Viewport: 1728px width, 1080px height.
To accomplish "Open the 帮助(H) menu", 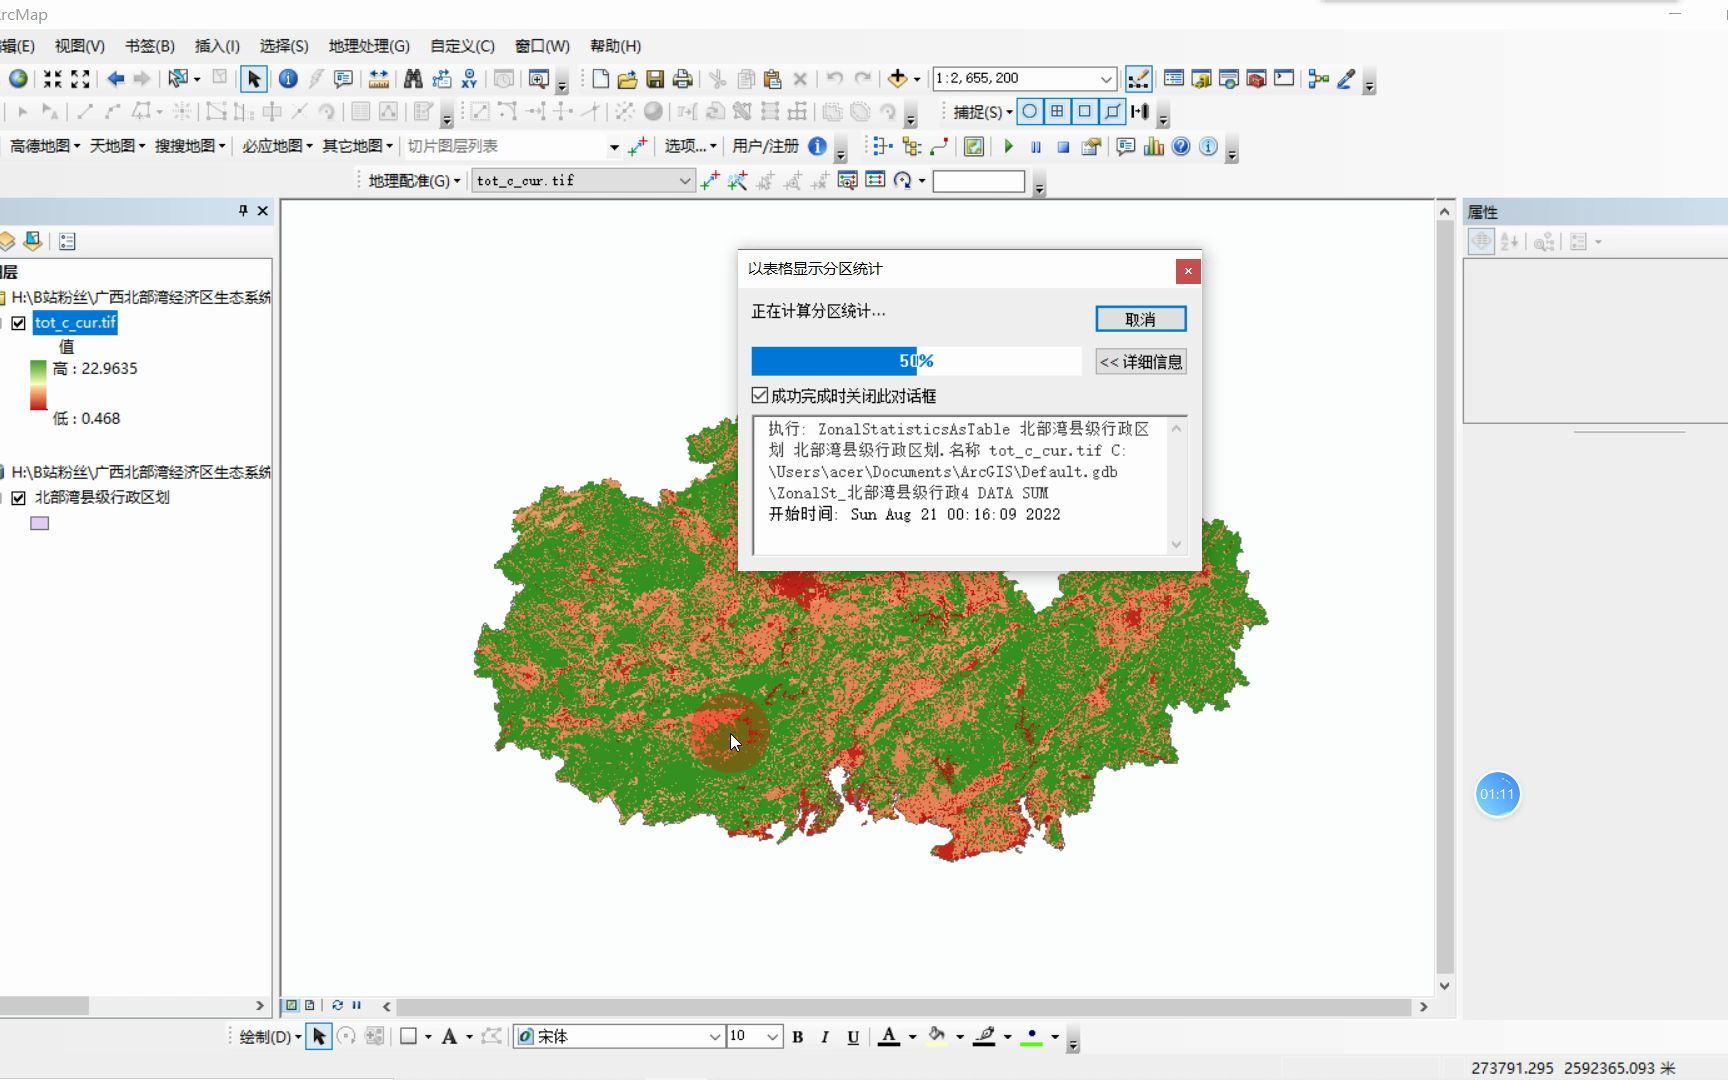I will [x=615, y=46].
